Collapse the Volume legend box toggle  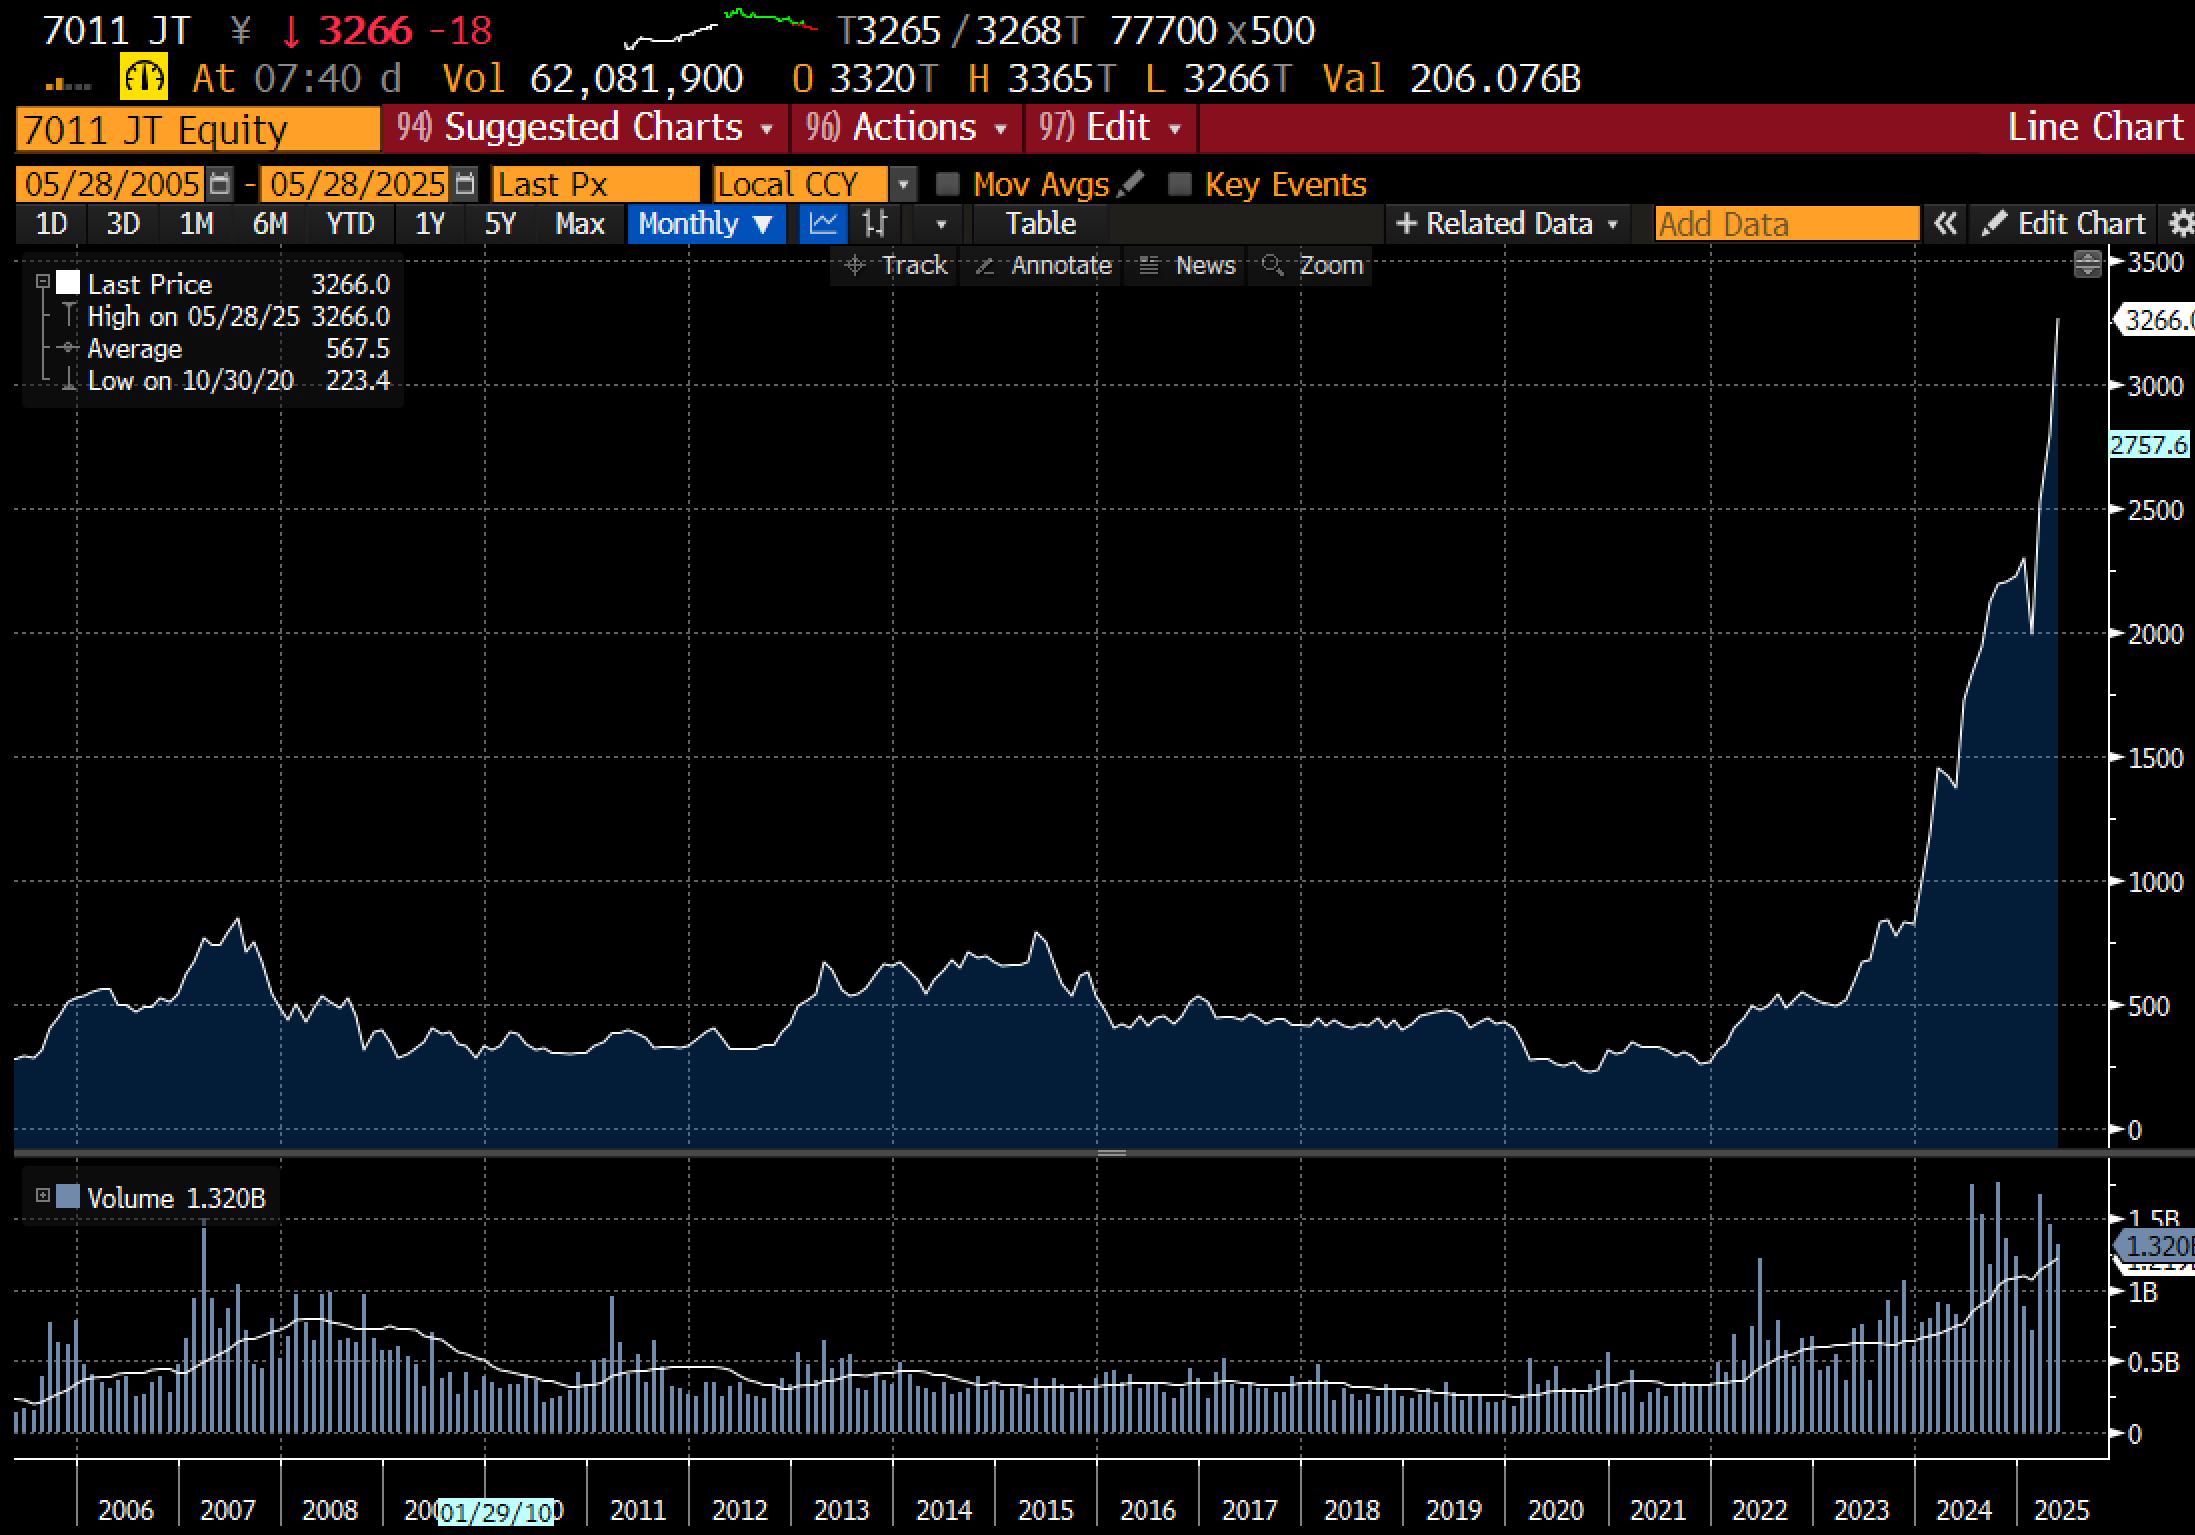43,1196
